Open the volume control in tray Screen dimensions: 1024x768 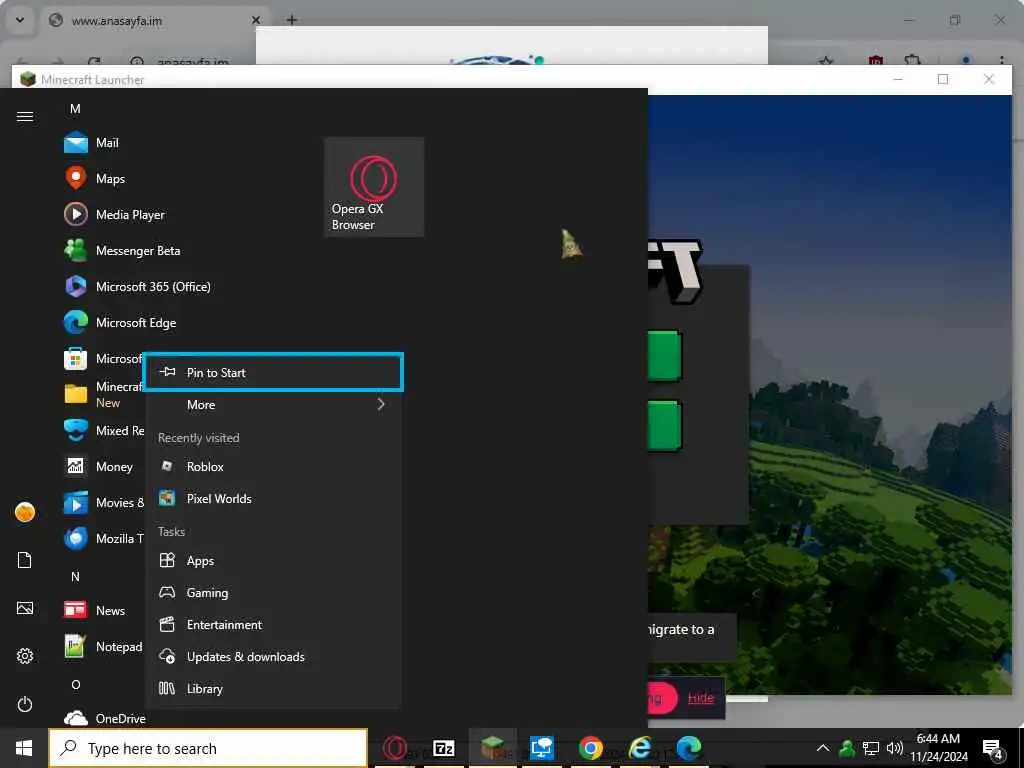tap(894, 748)
